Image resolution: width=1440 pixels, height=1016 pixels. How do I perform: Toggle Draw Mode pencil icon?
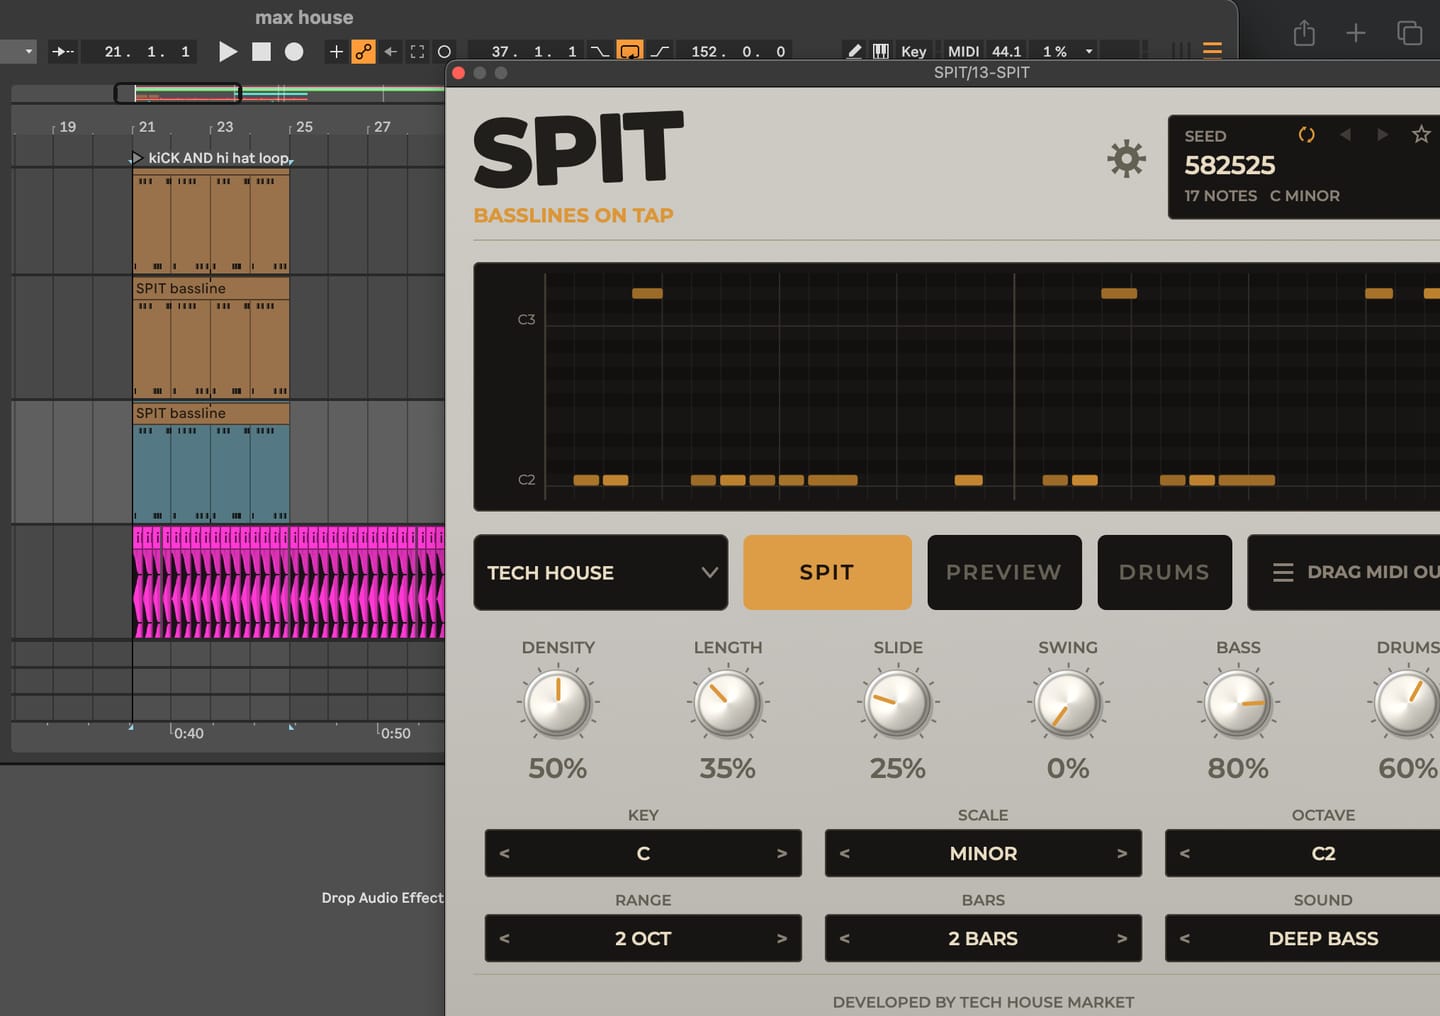pyautogui.click(x=854, y=51)
